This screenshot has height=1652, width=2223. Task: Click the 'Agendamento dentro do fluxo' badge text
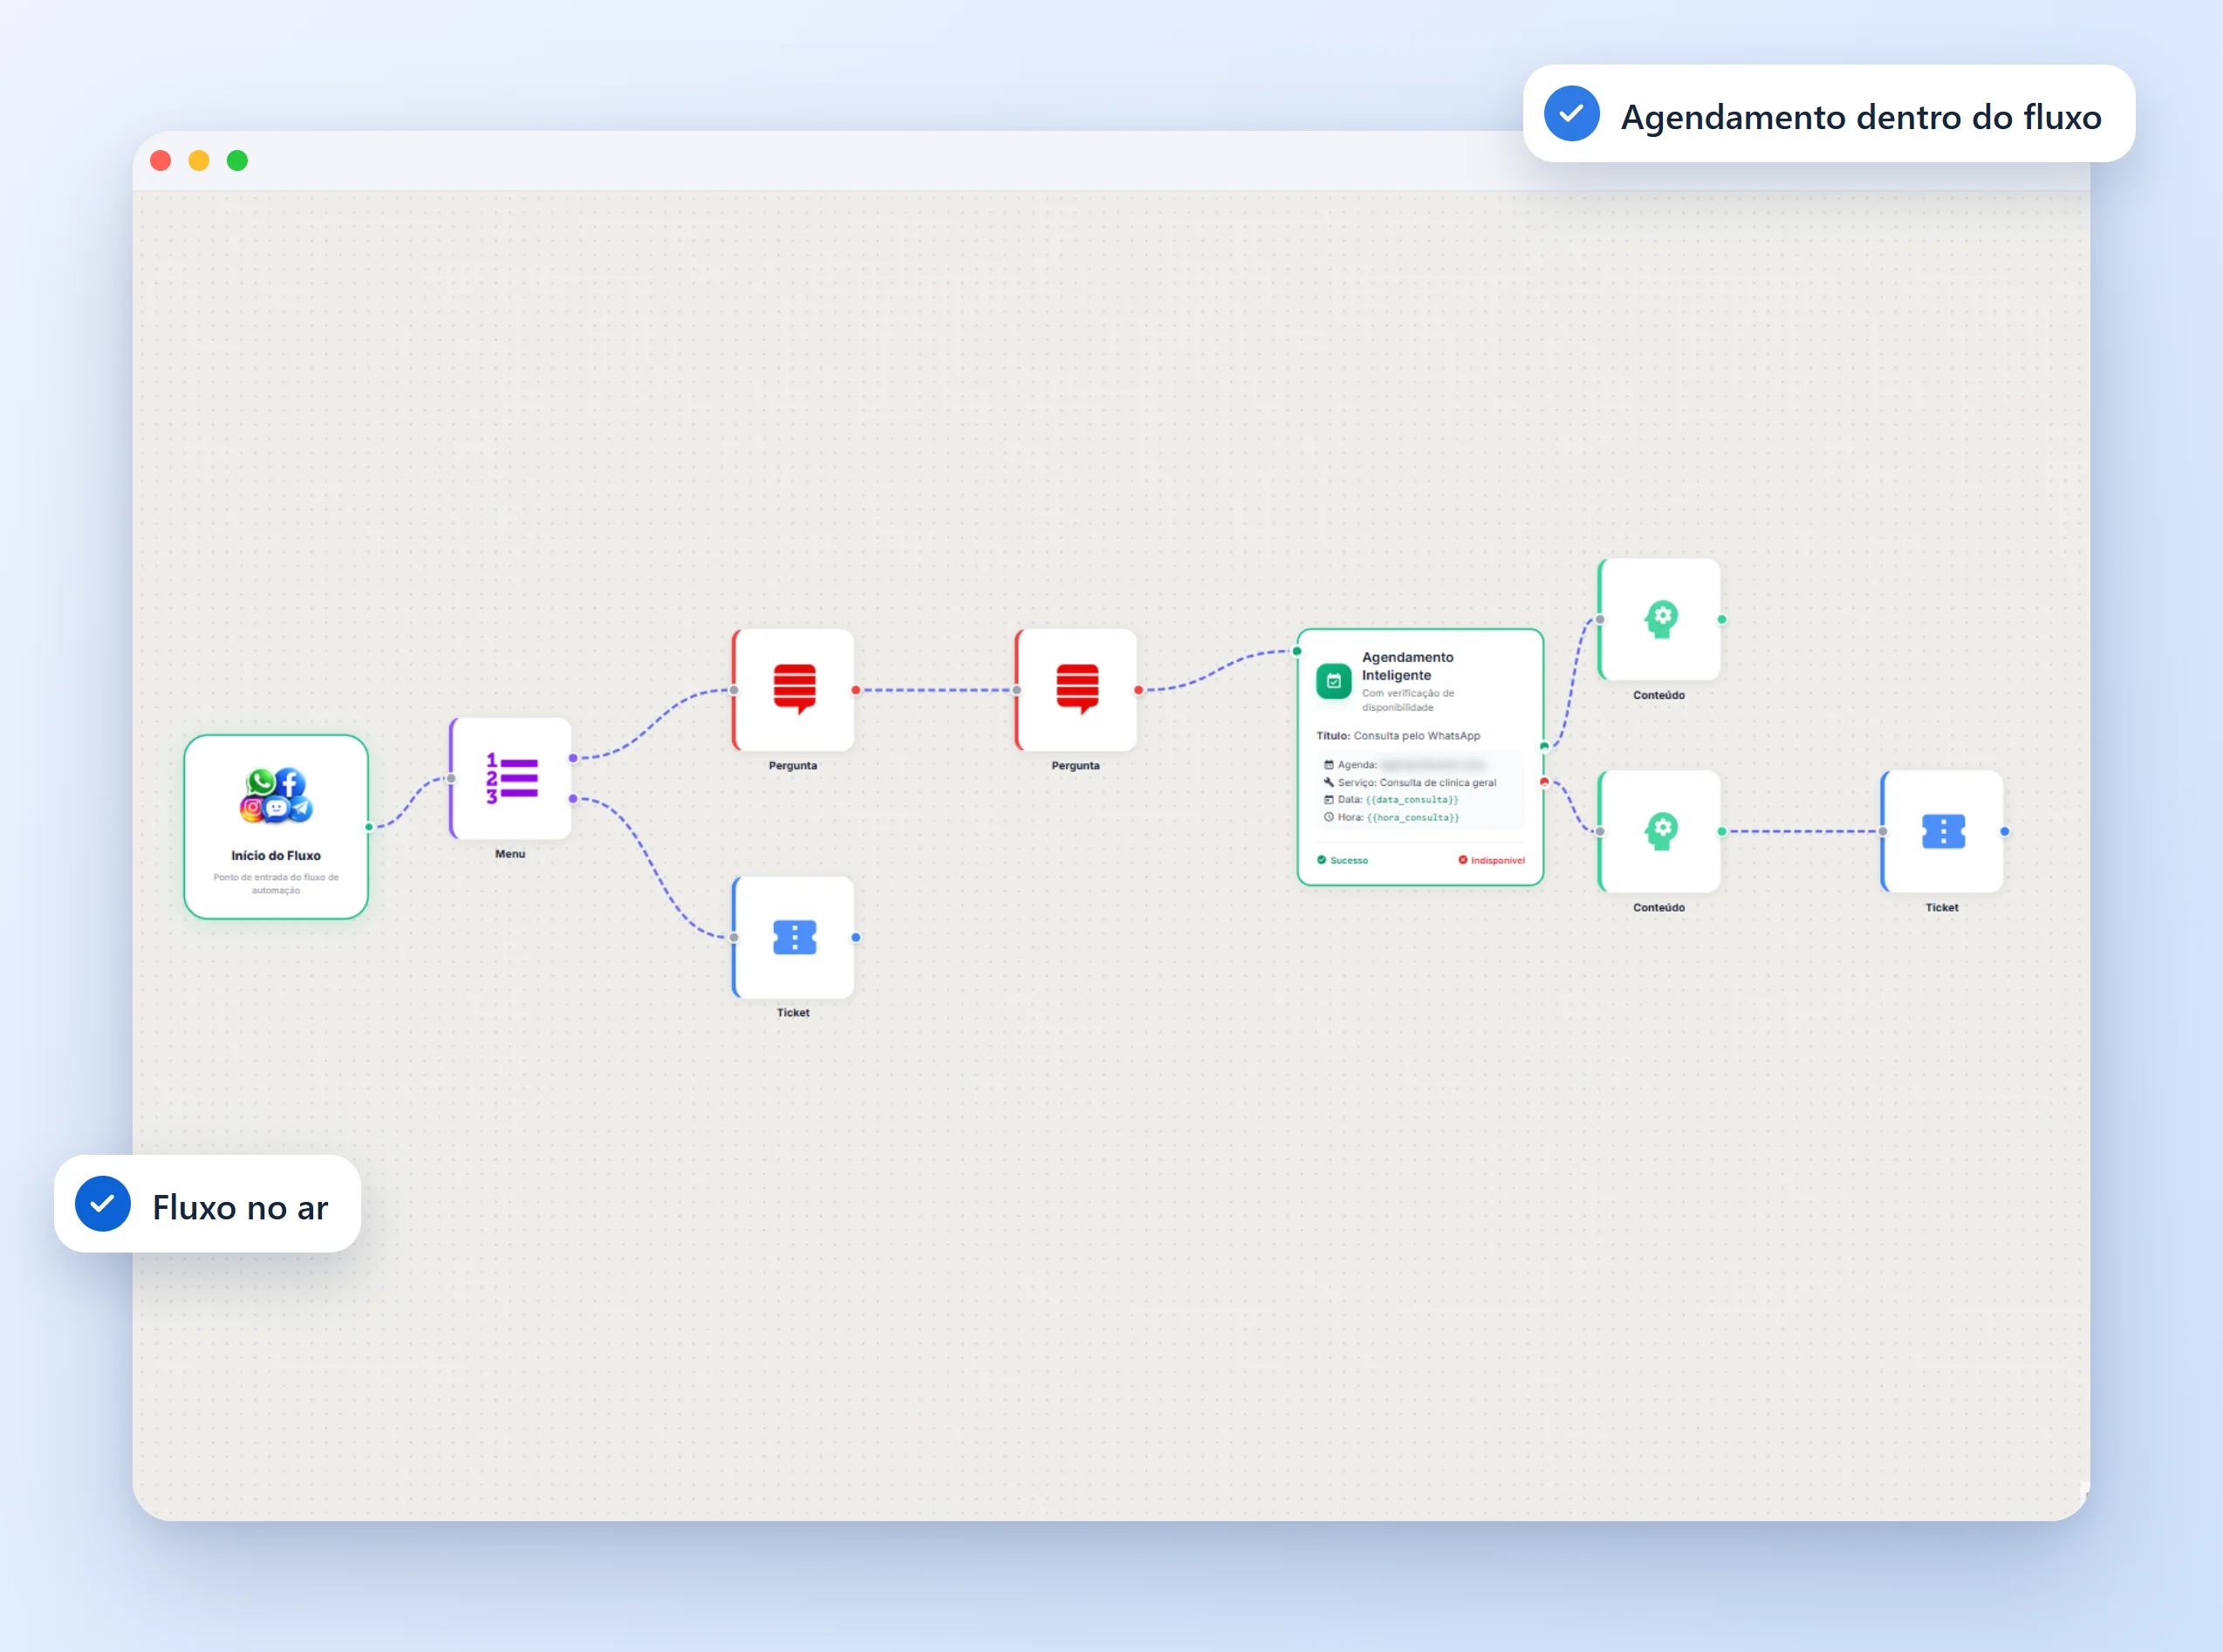click(1861, 117)
